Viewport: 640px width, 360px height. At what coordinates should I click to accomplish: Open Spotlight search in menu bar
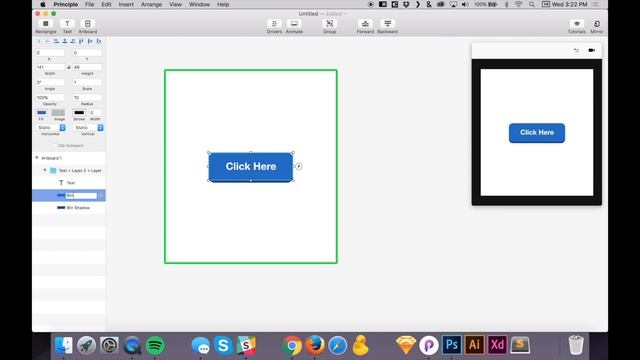pyautogui.click(x=532, y=4)
